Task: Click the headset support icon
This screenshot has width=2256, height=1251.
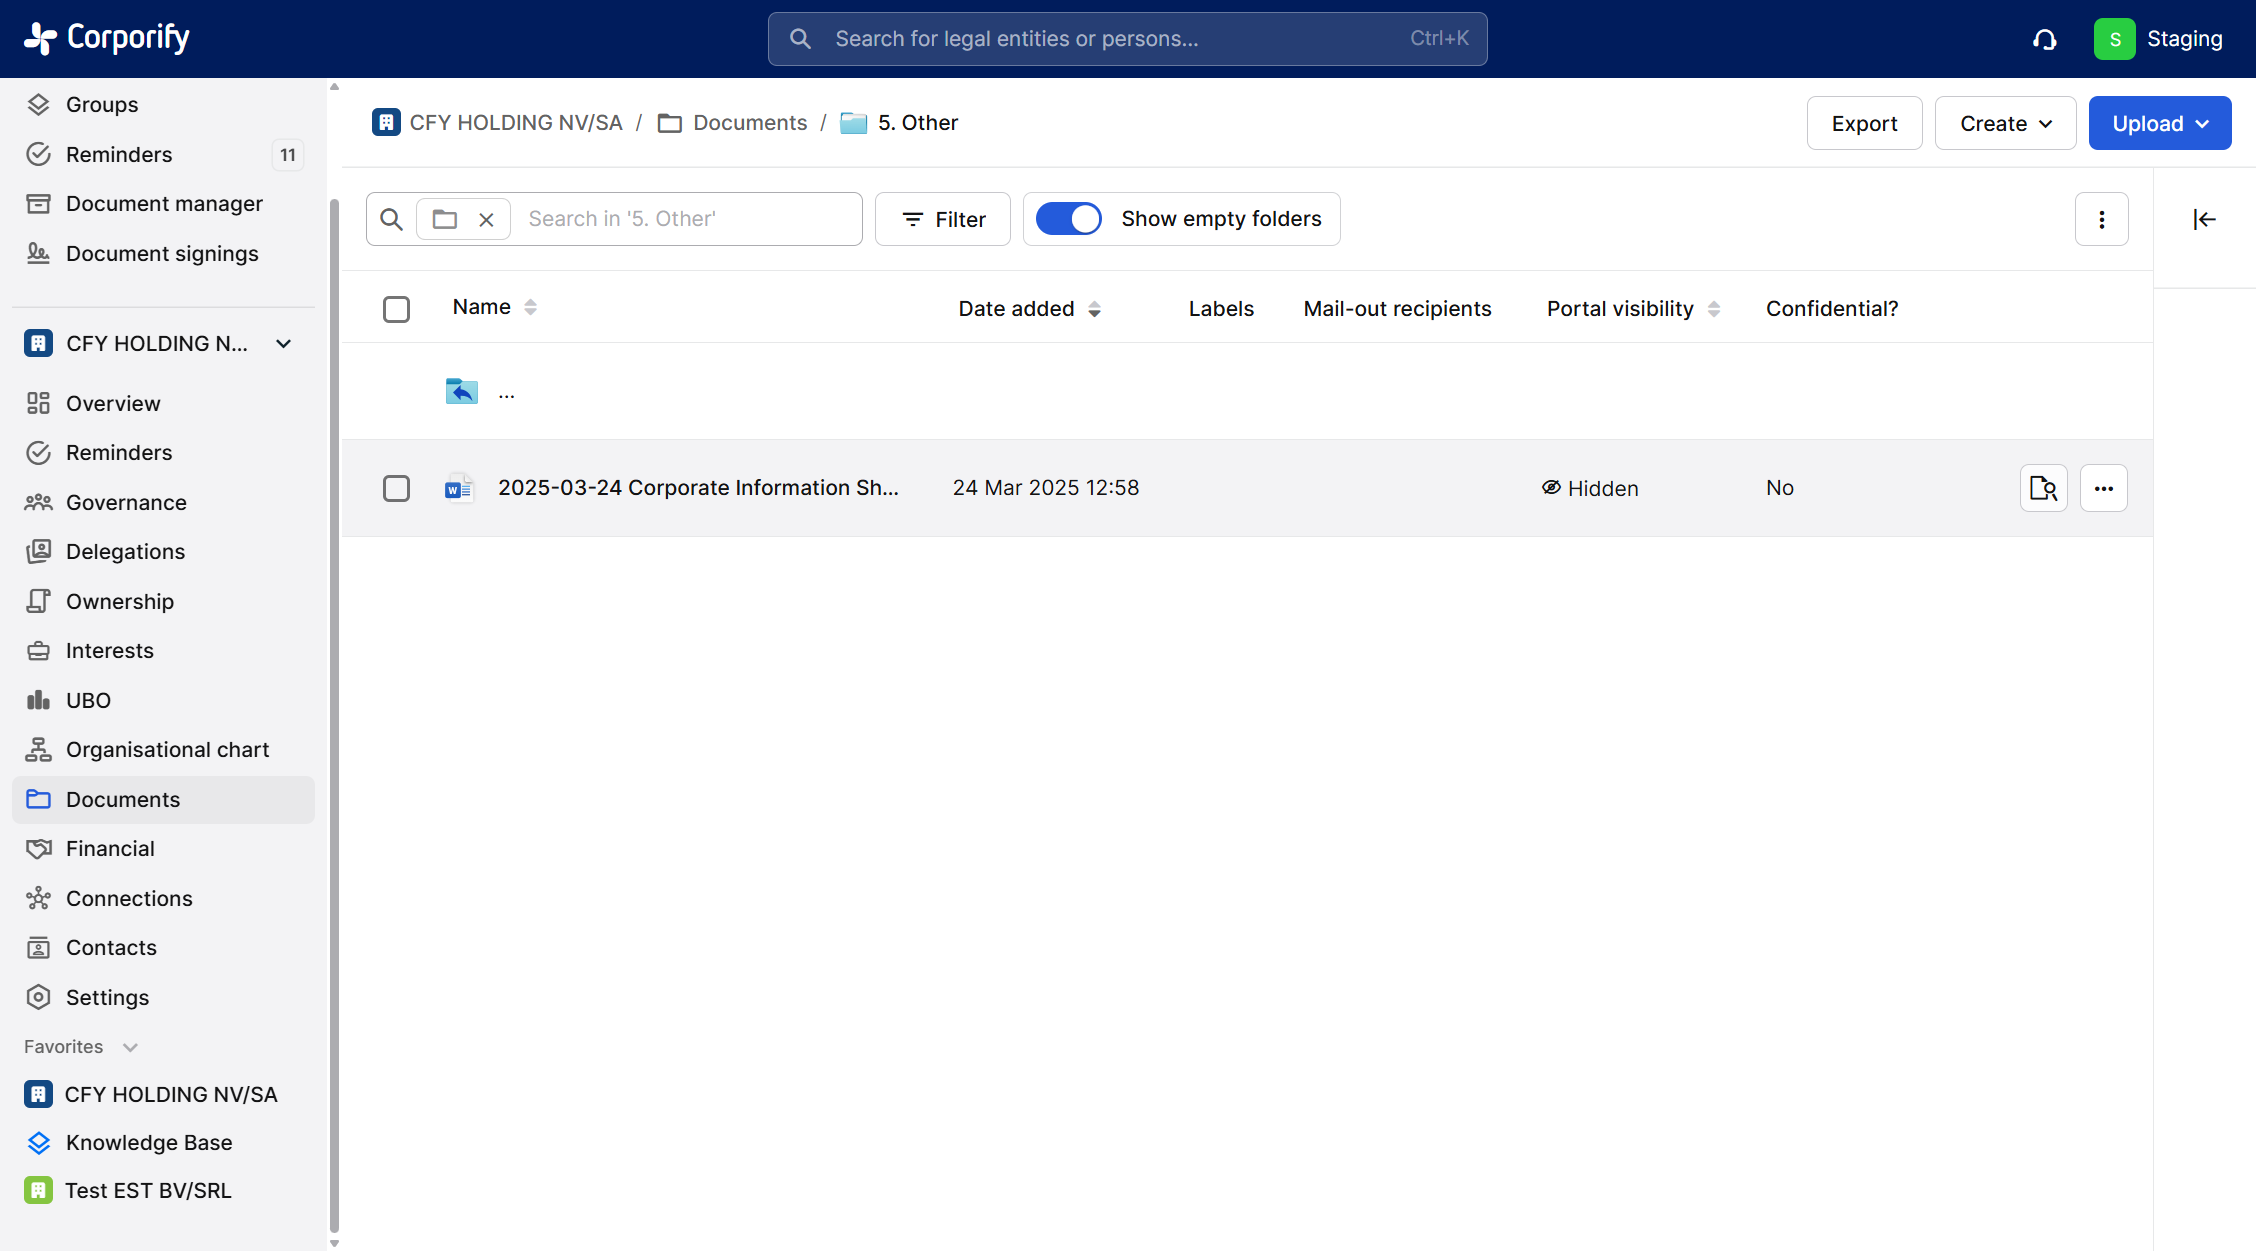Action: pos(2044,39)
